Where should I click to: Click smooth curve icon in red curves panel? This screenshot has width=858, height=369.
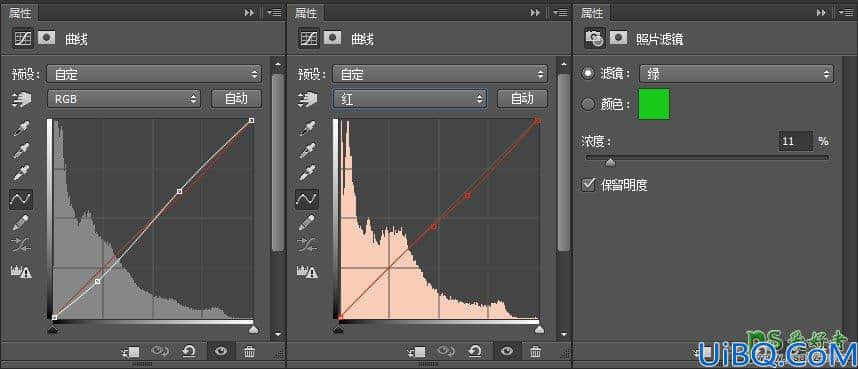point(307,244)
